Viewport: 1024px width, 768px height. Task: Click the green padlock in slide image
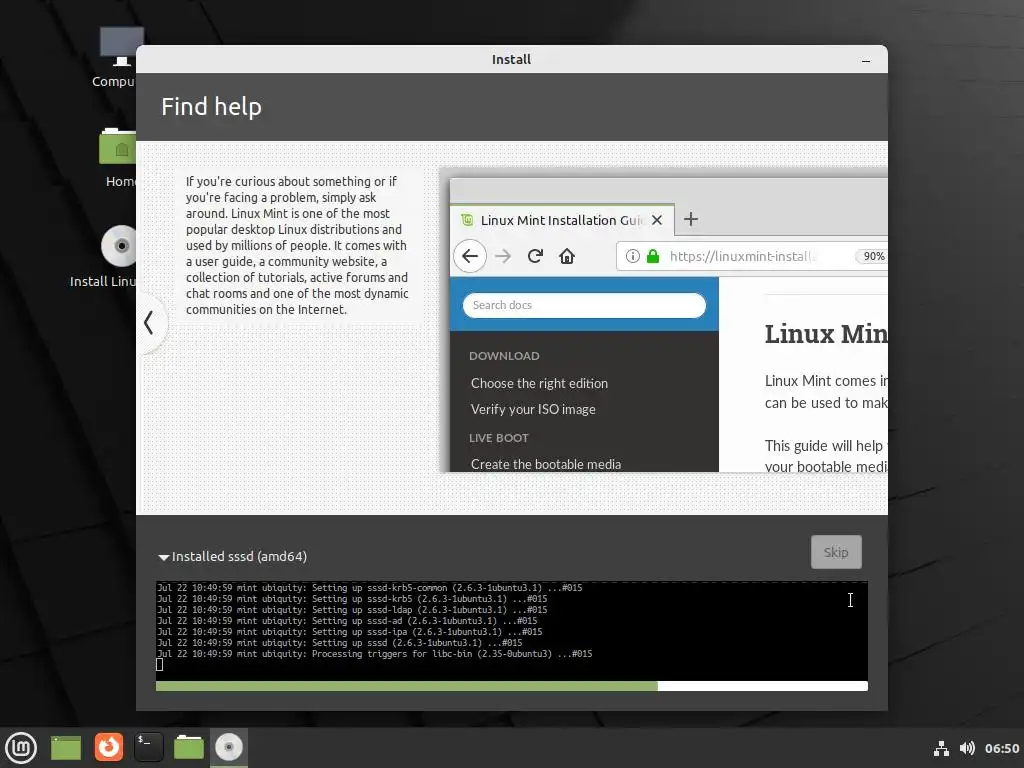tap(652, 256)
